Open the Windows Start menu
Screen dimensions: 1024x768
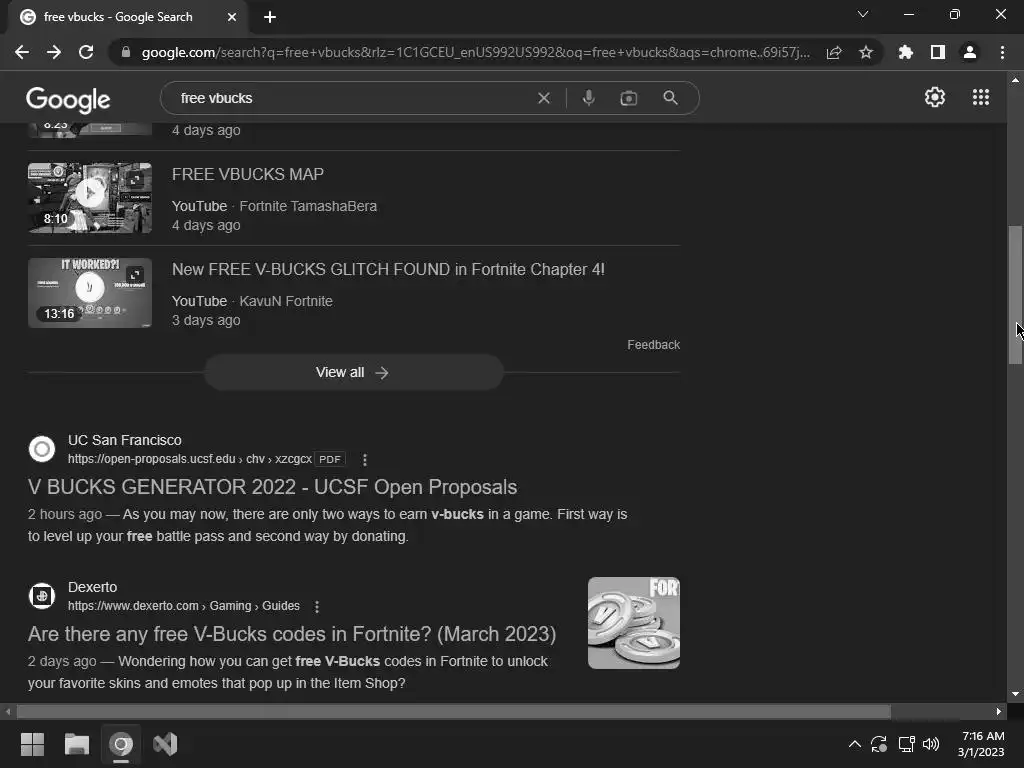pyautogui.click(x=32, y=744)
